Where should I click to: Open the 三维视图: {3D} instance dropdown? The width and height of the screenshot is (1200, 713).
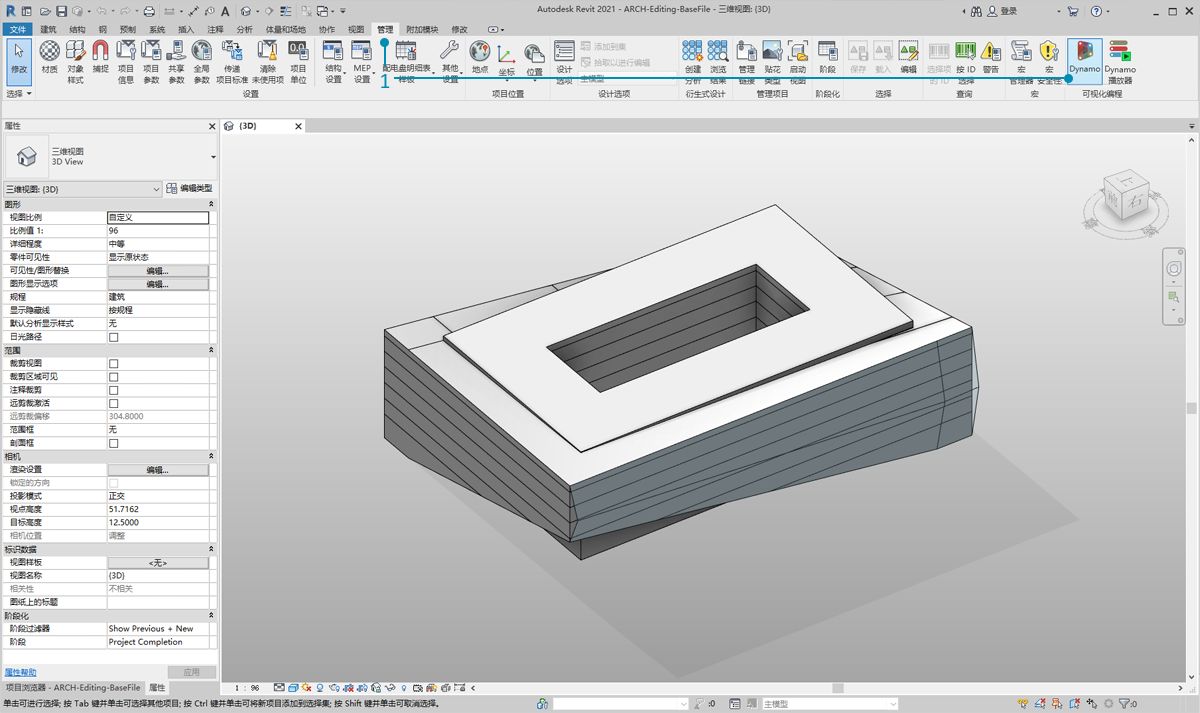(83, 189)
